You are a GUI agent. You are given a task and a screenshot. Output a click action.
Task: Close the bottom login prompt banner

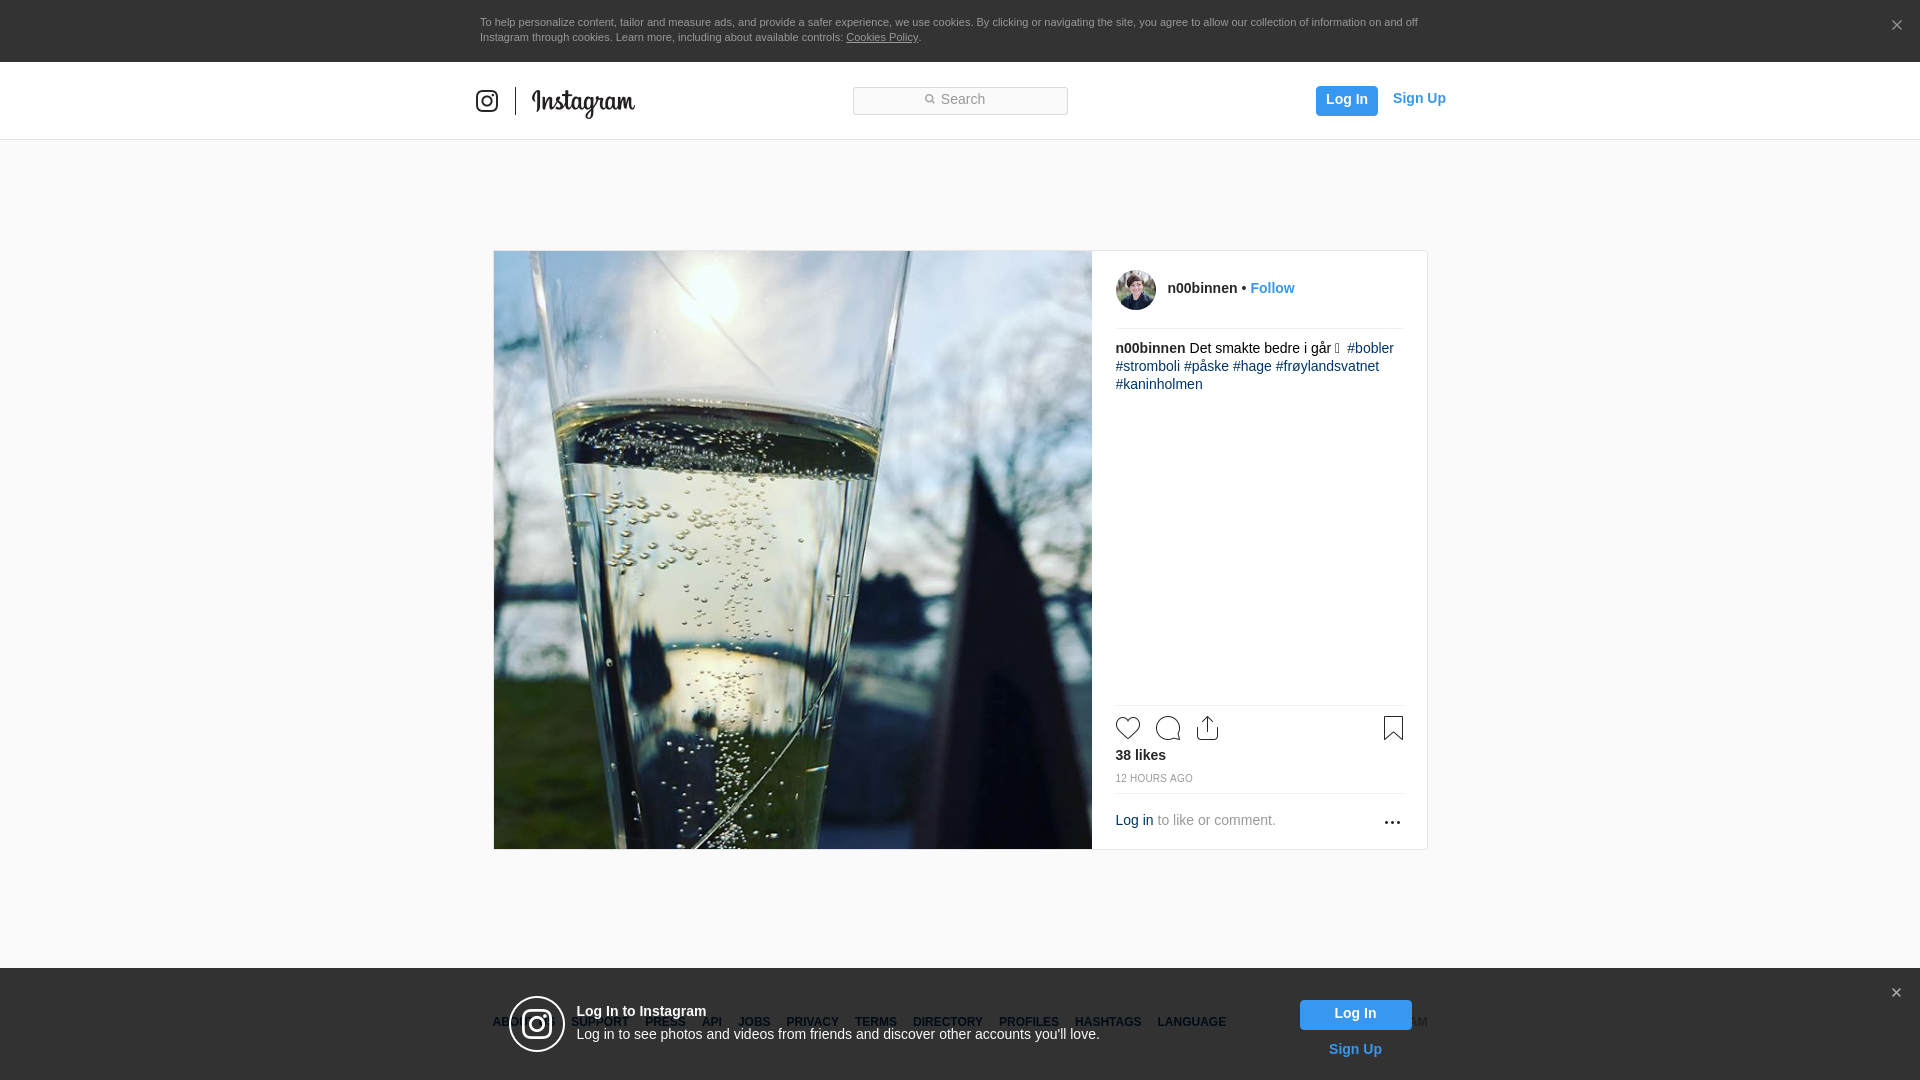point(1896,993)
